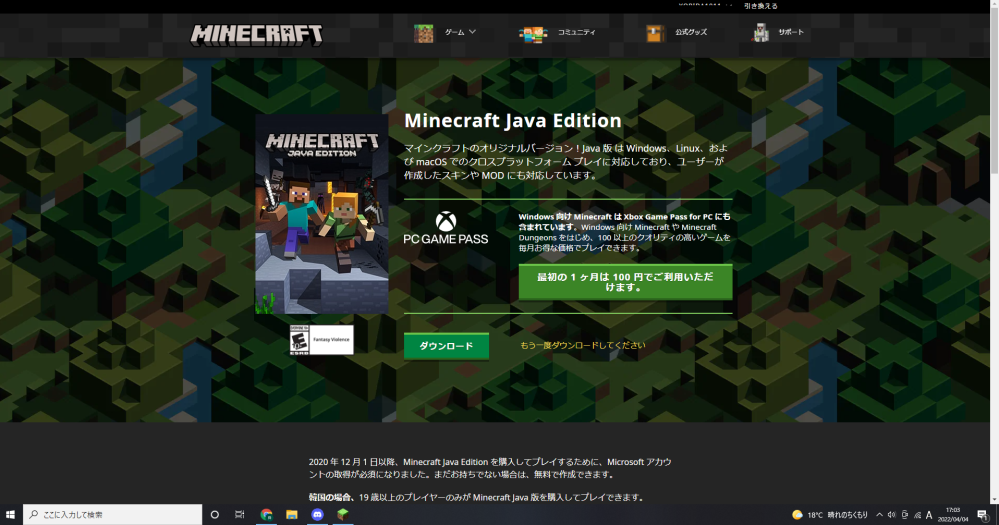Screen dimensions: 999x525
Task: Click the IME input mode A indicator
Action: (929, 515)
